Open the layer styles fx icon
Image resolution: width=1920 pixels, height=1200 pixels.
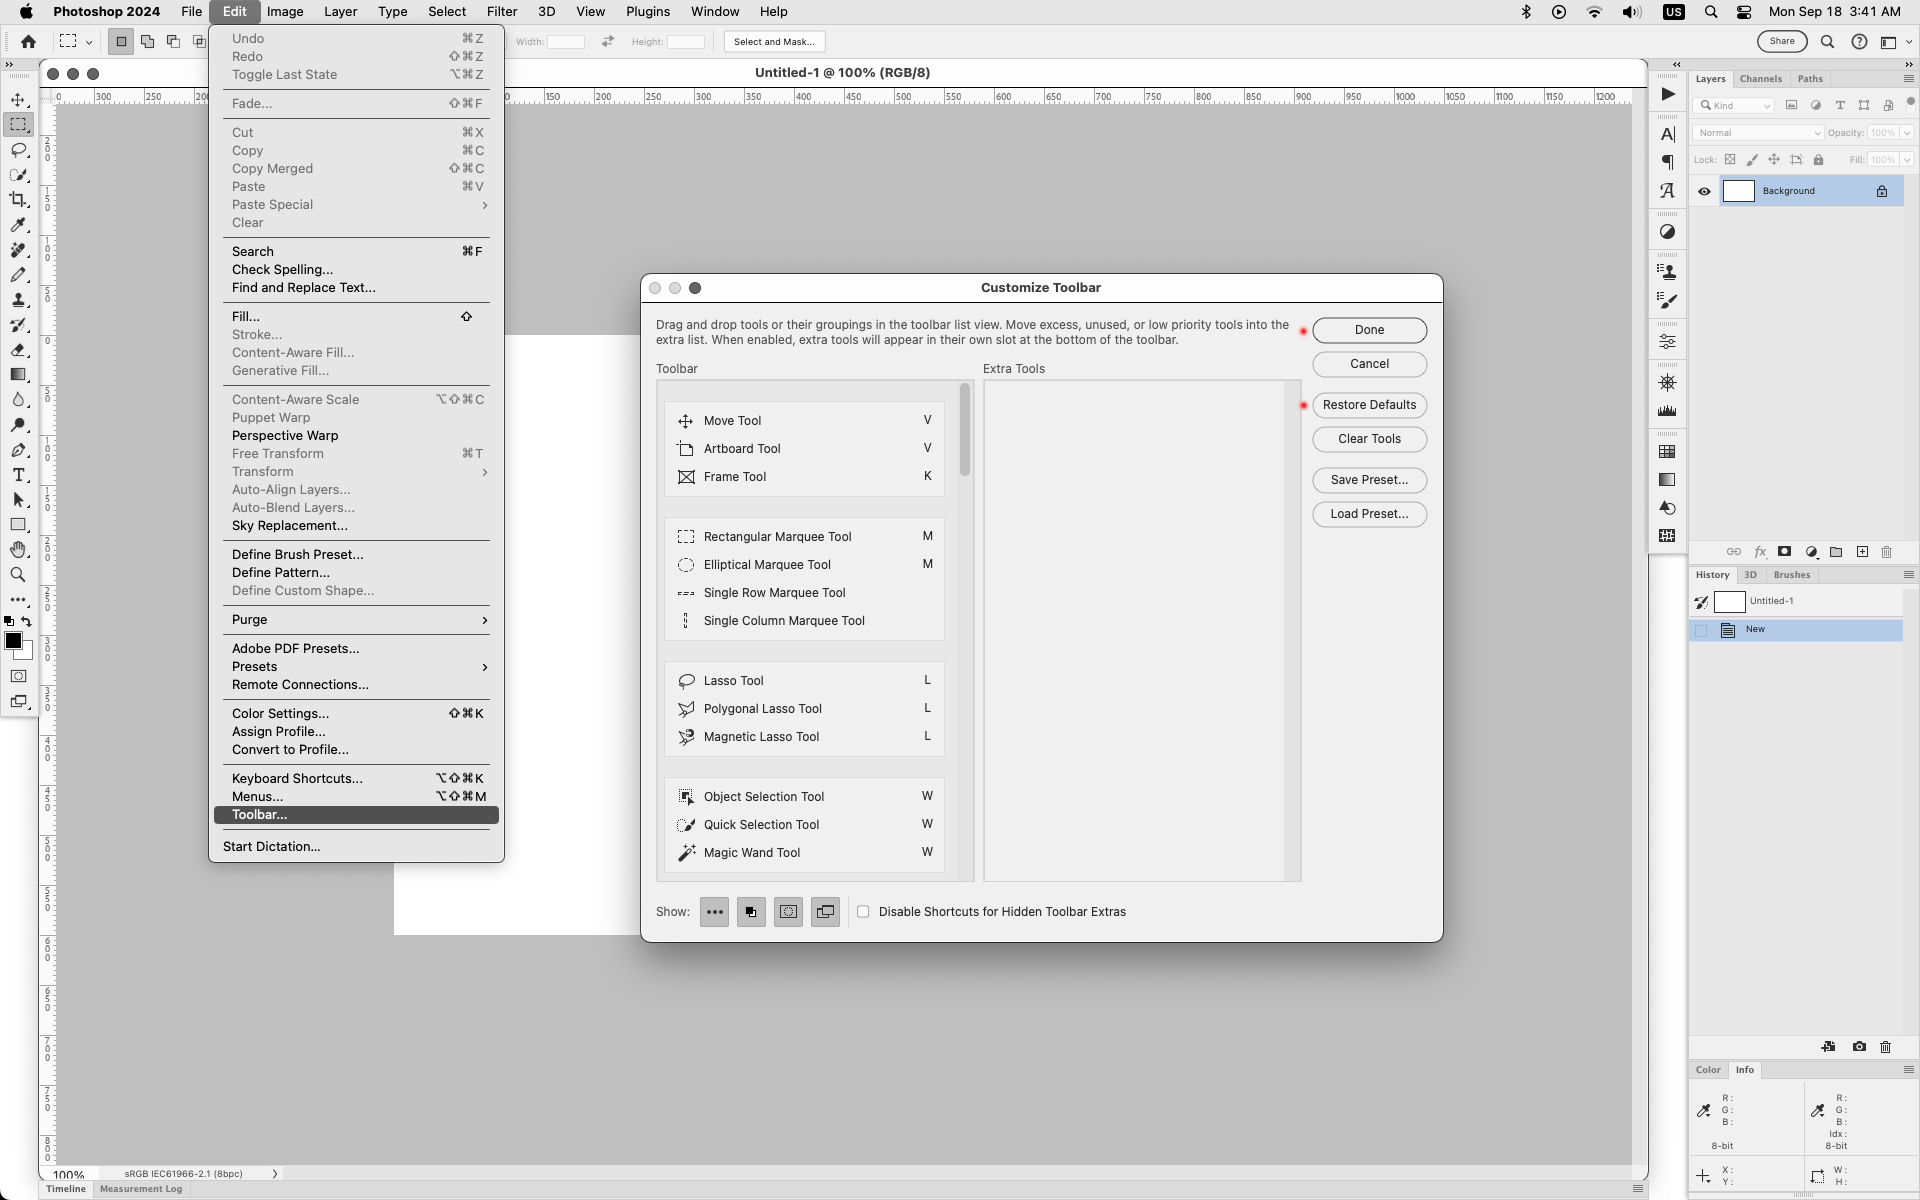tap(1761, 552)
